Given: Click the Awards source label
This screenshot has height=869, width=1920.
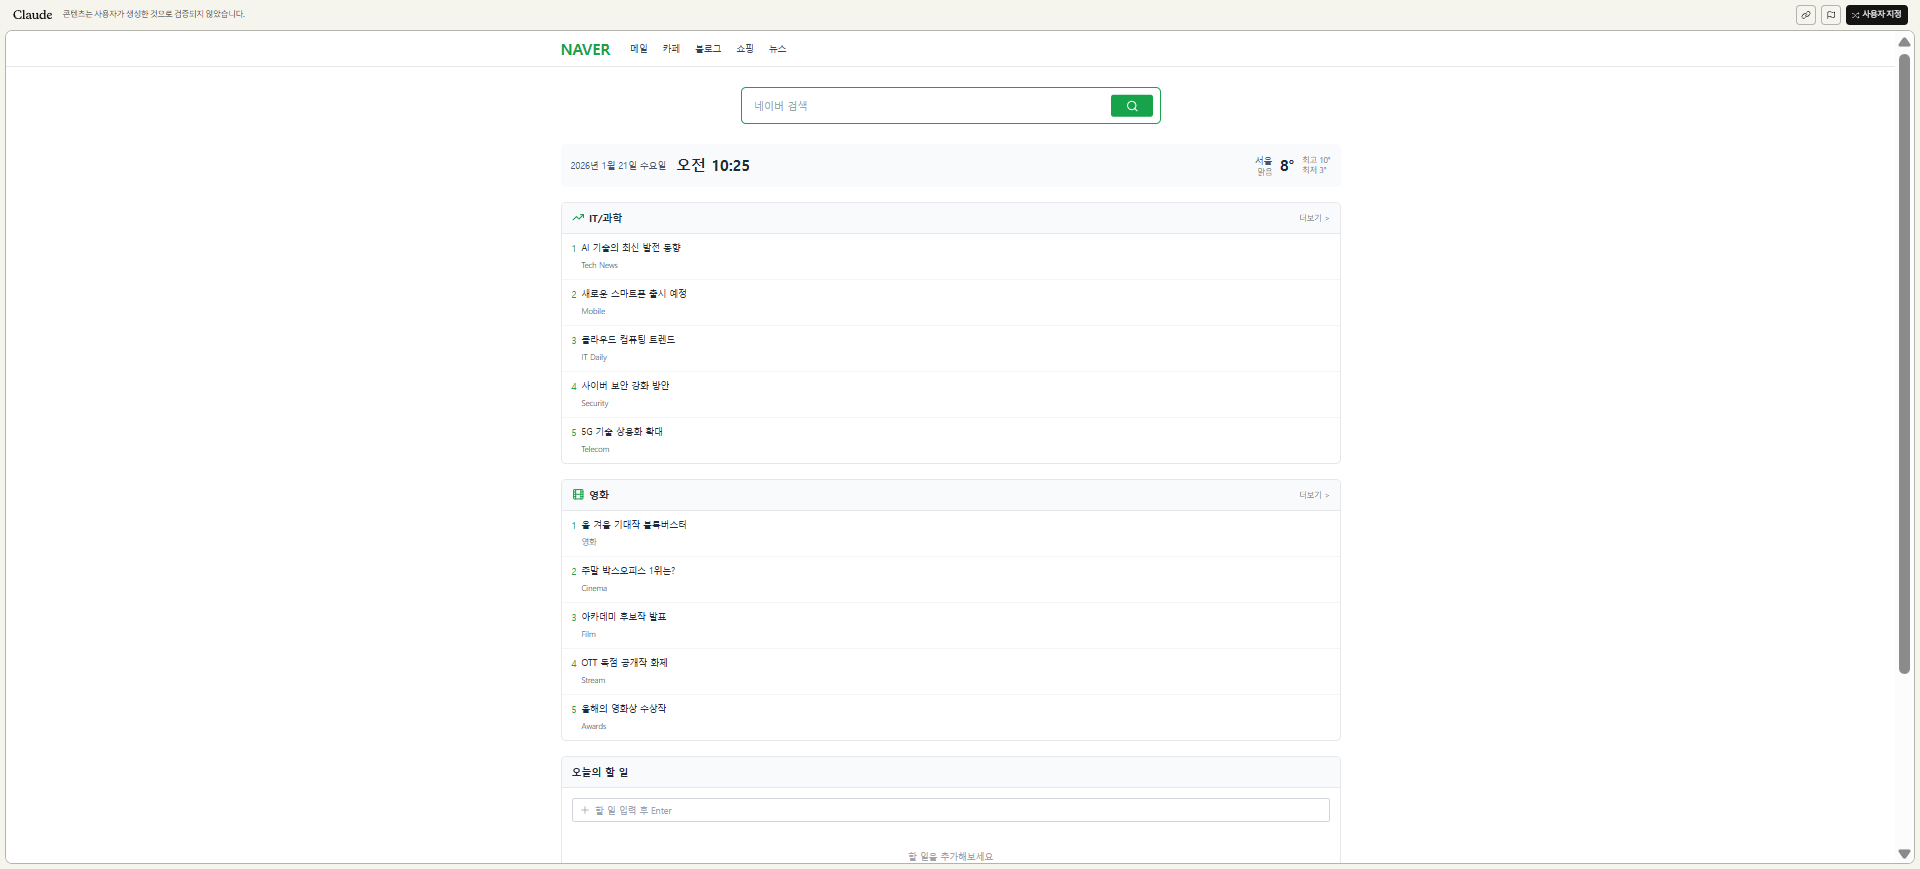Looking at the screenshot, I should point(593,727).
